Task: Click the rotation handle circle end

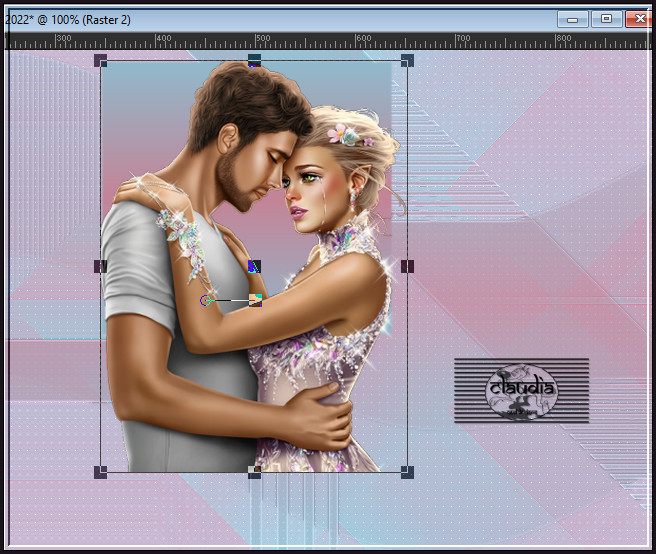Action: tap(205, 300)
